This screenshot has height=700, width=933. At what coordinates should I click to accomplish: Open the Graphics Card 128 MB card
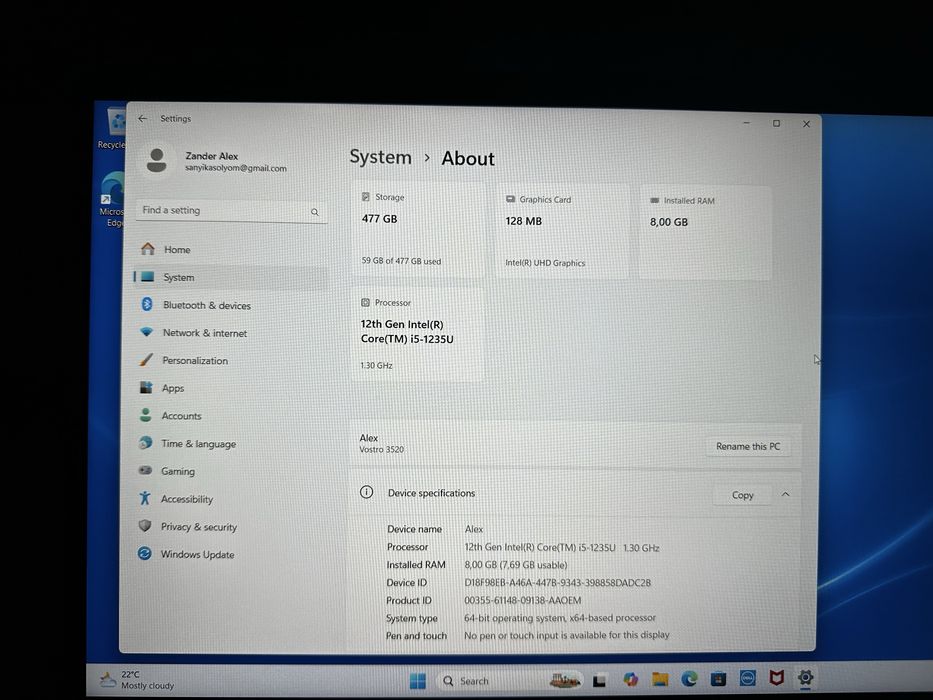(x=563, y=232)
